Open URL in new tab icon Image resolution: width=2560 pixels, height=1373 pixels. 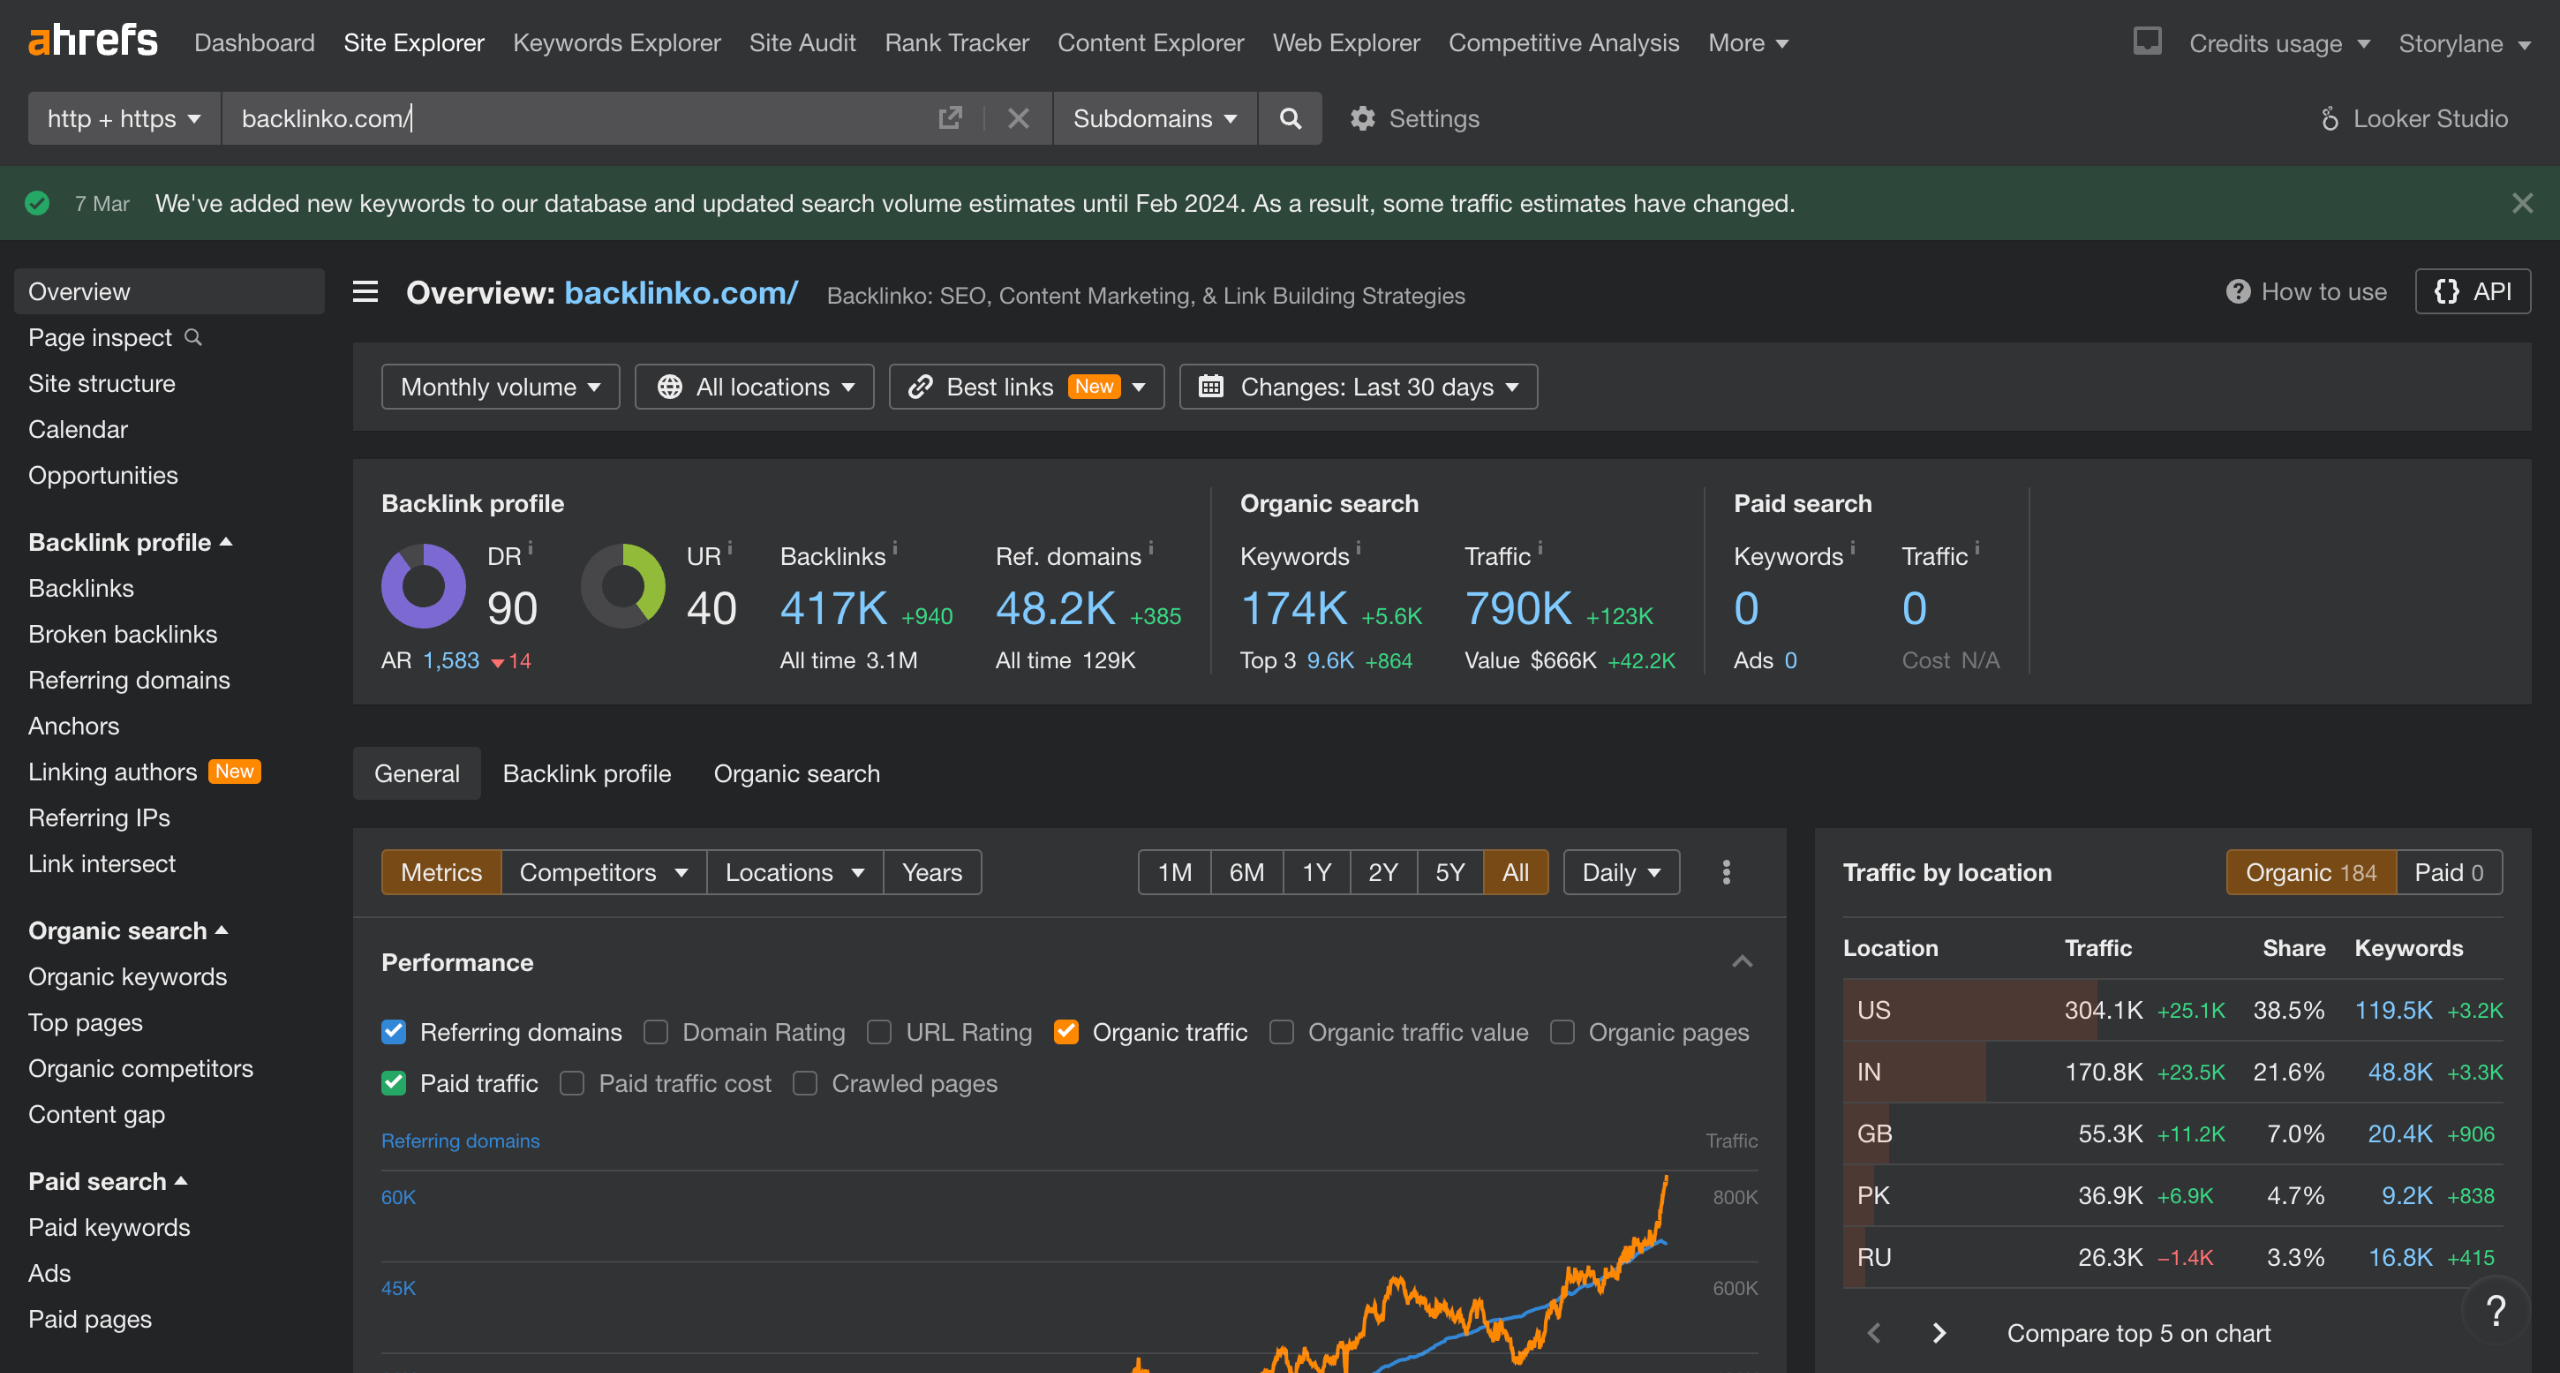tap(950, 119)
